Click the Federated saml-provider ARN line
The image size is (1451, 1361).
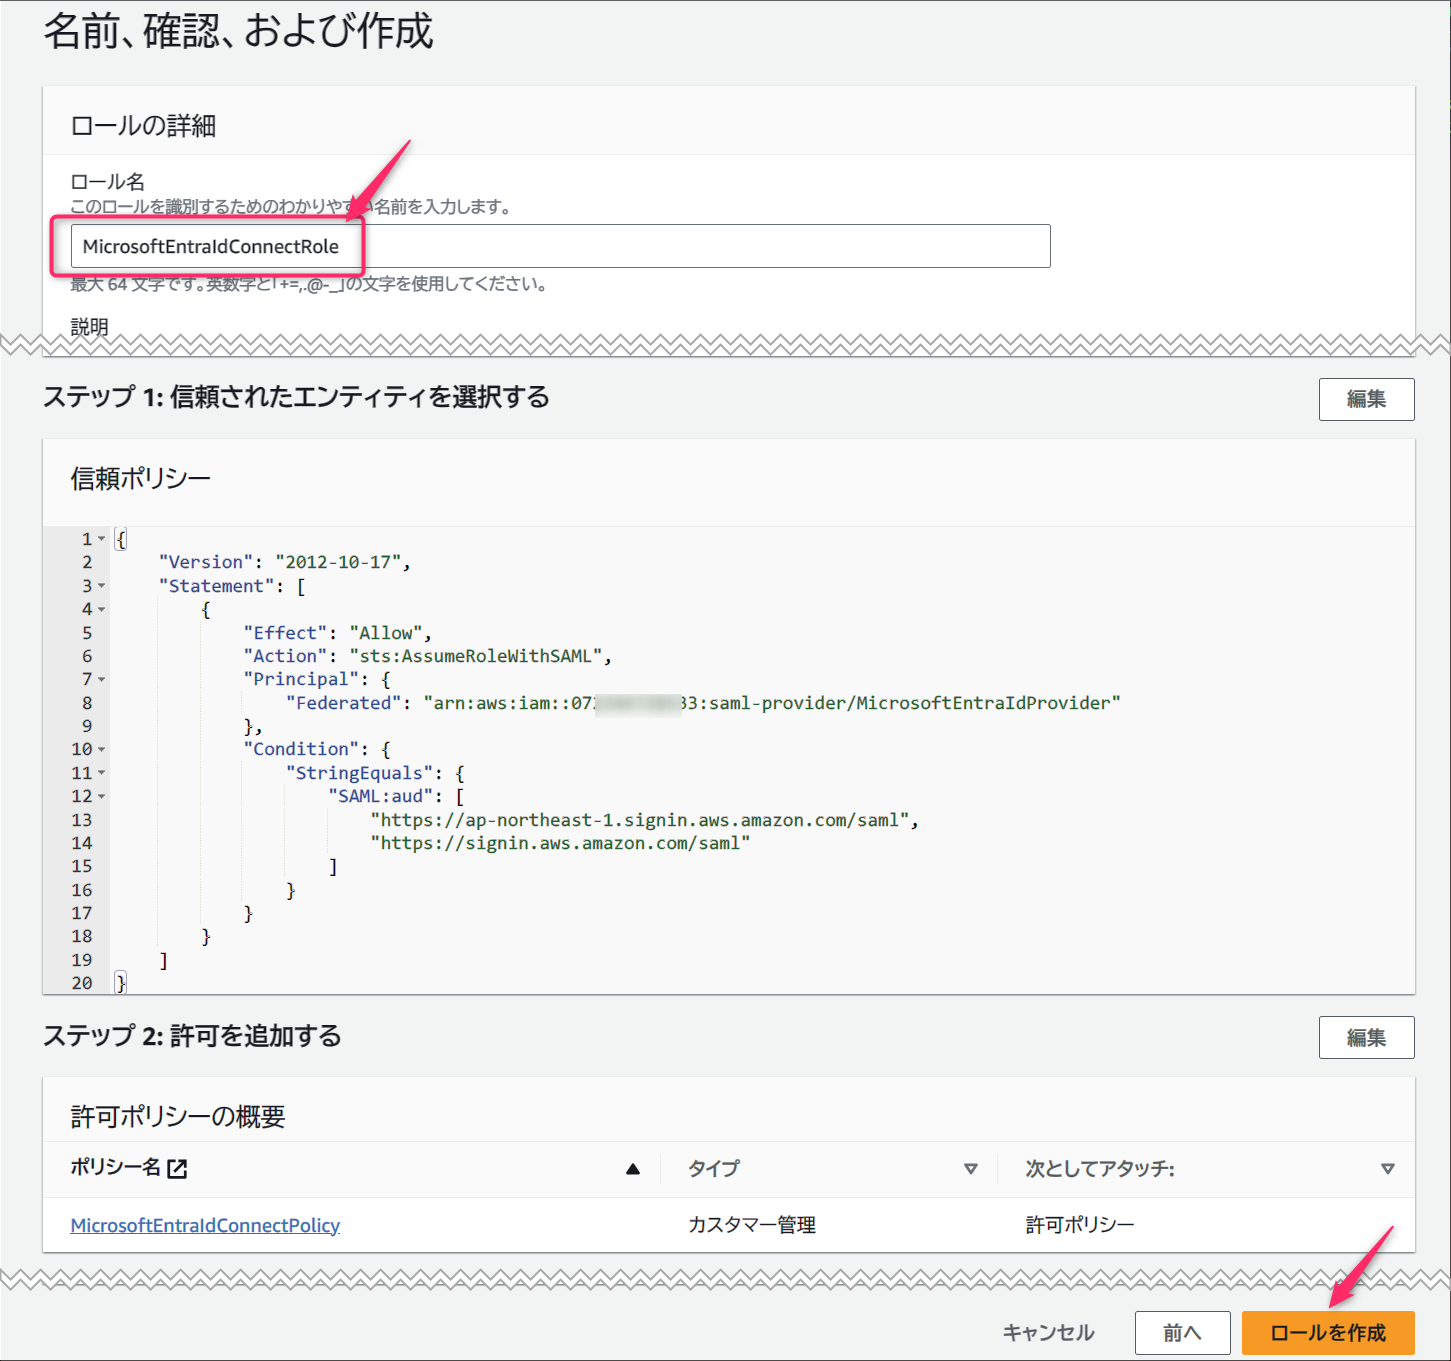click(x=703, y=703)
